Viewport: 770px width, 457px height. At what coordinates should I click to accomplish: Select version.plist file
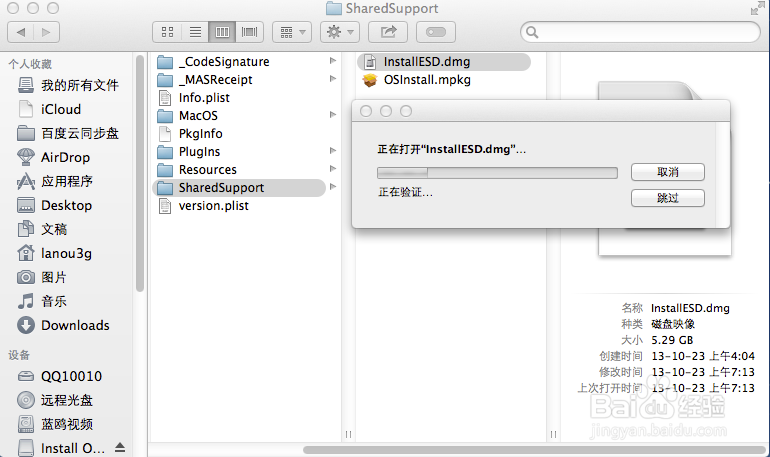pyautogui.click(x=203, y=206)
